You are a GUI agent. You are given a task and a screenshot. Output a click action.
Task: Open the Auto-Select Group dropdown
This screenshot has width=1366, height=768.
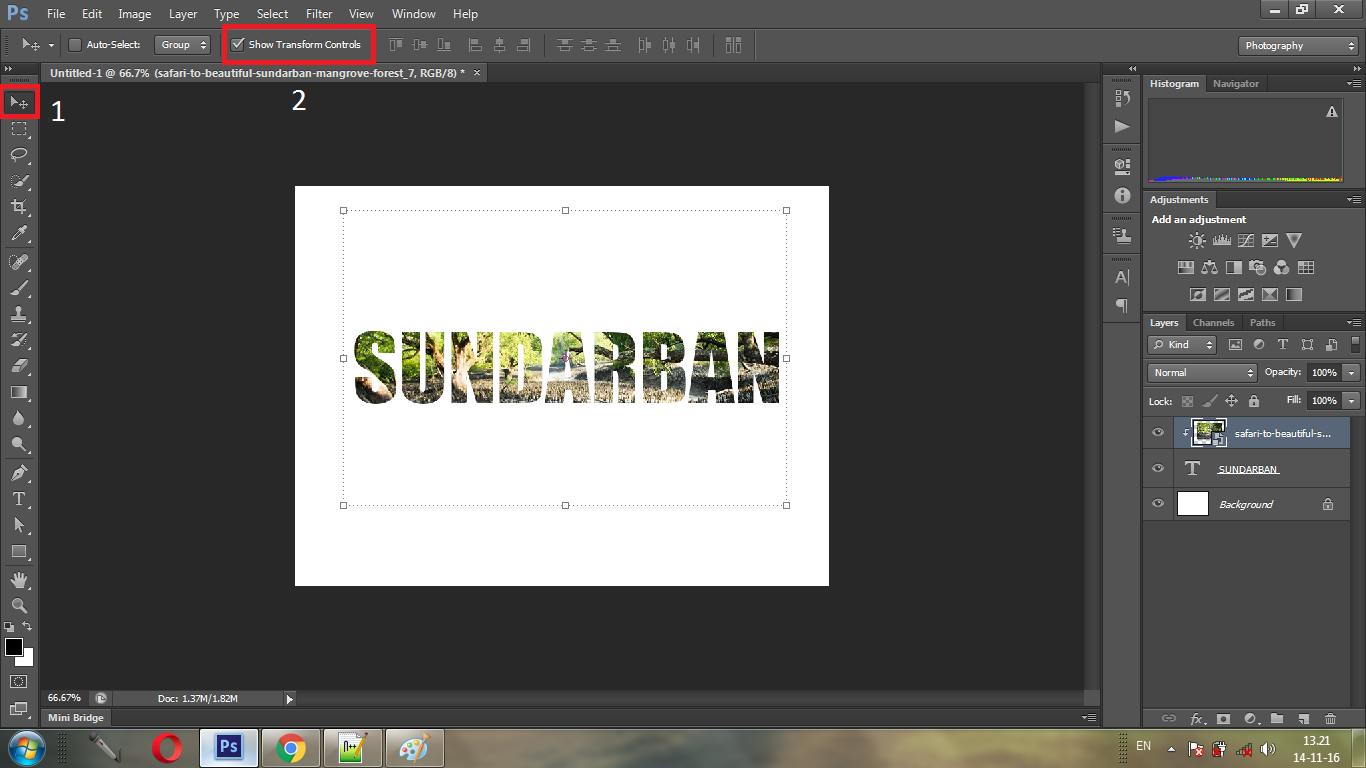coord(182,45)
